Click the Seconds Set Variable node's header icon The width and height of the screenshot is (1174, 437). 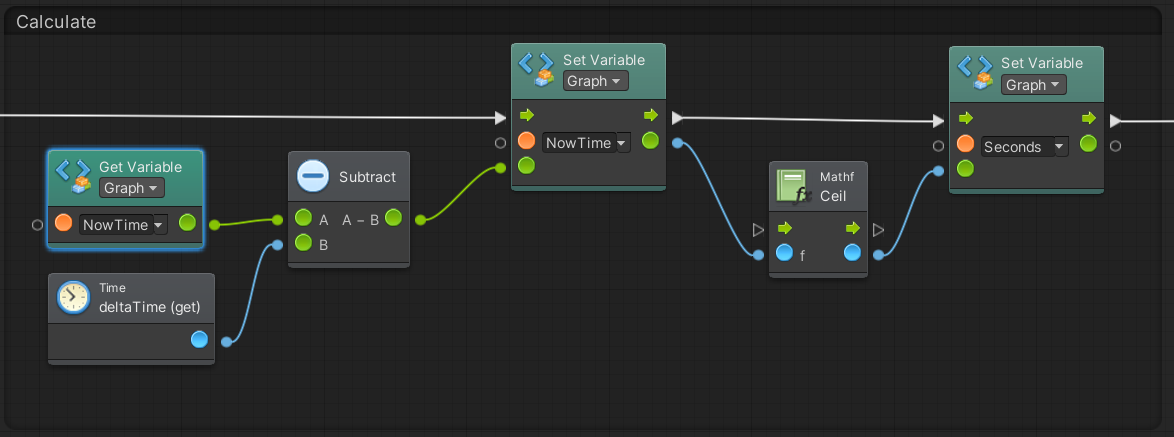[975, 73]
